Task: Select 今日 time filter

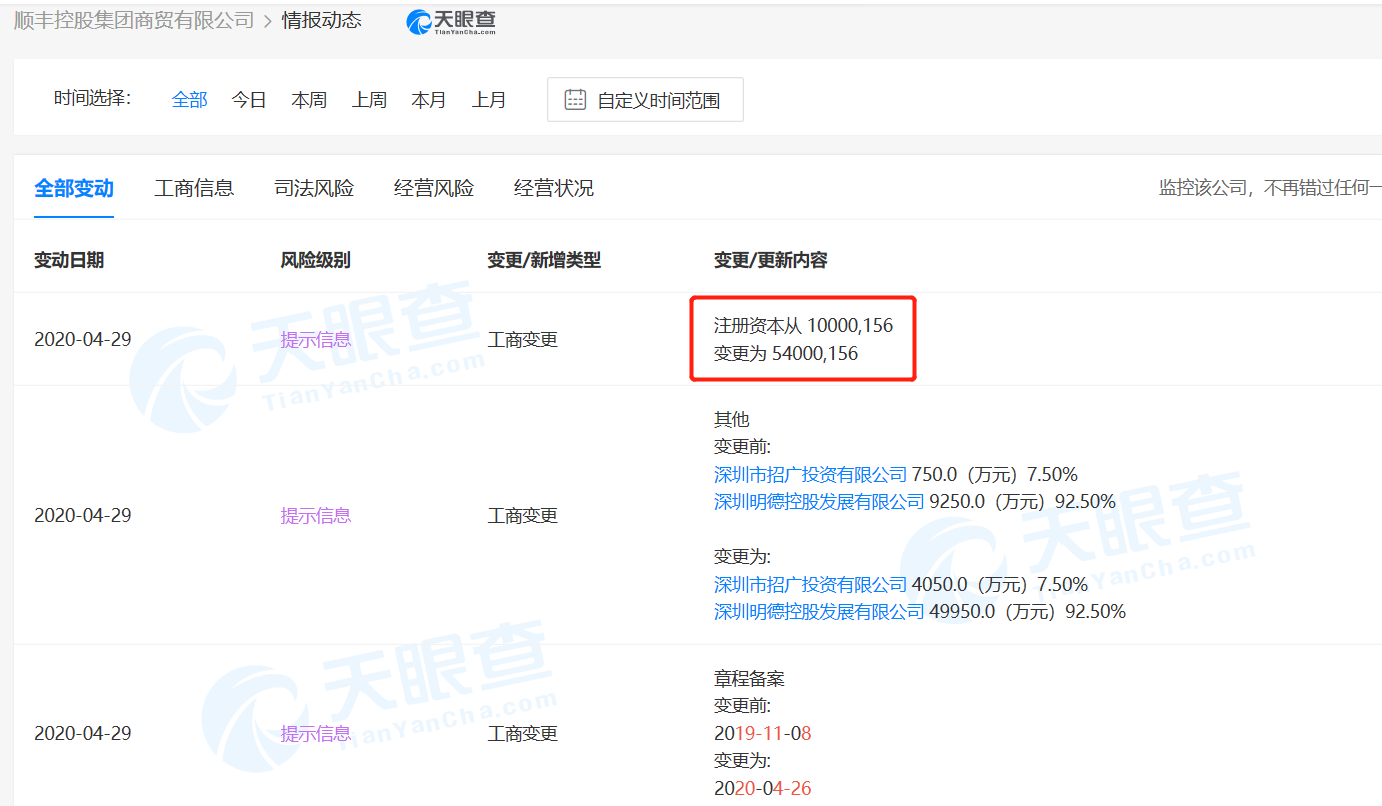Action: (249, 100)
